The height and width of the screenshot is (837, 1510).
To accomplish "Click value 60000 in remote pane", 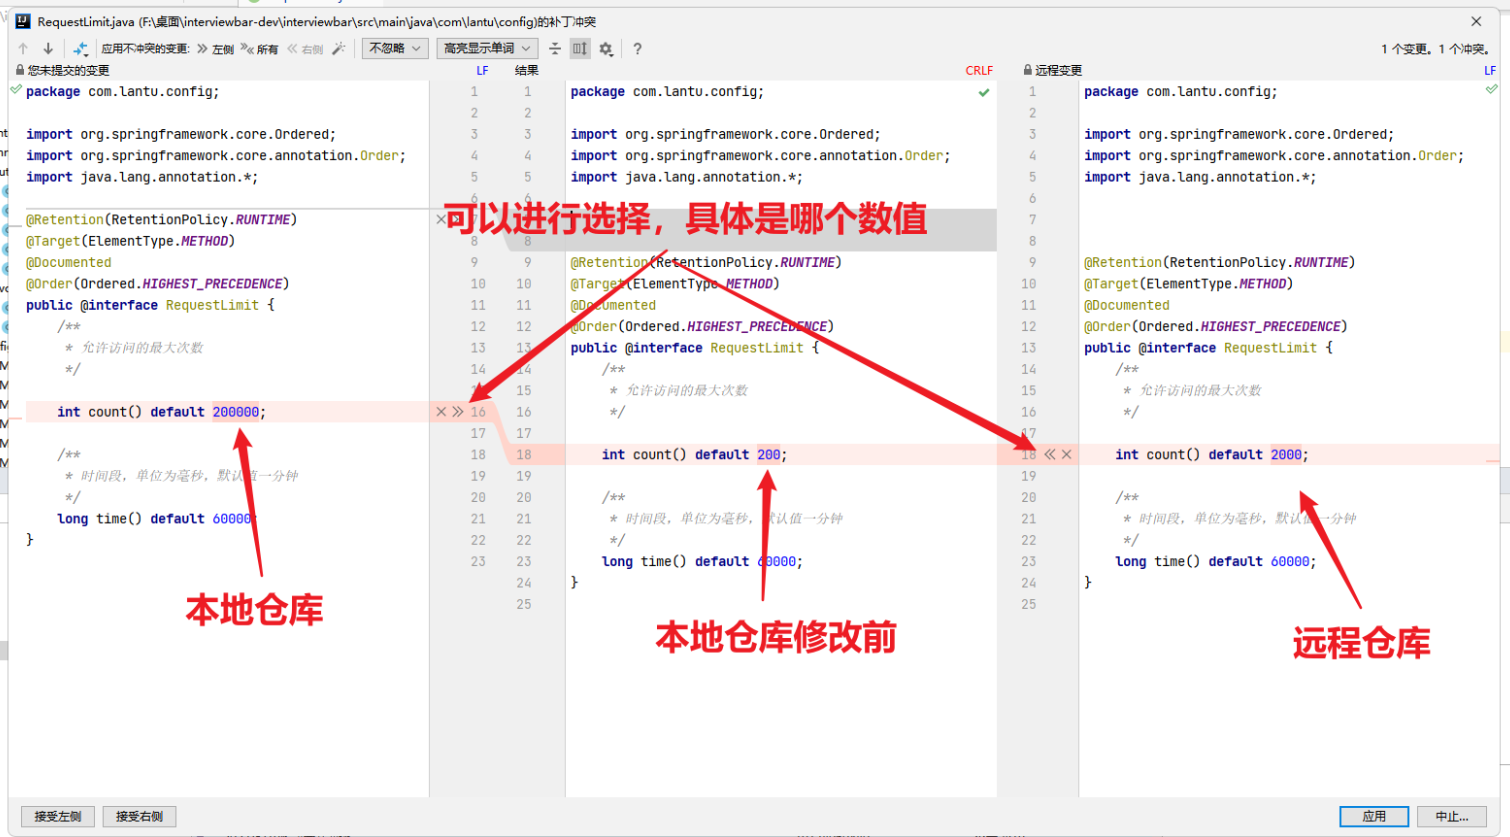I will (1290, 561).
